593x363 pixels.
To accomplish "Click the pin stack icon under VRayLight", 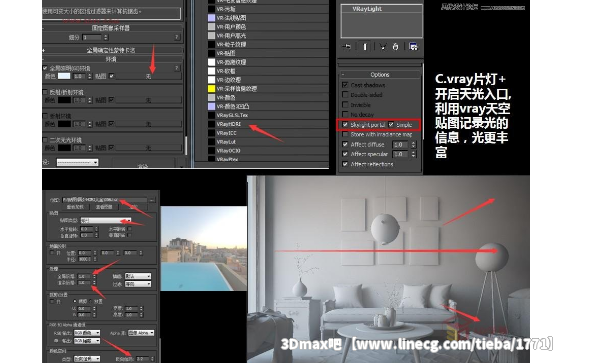I will [347, 47].
